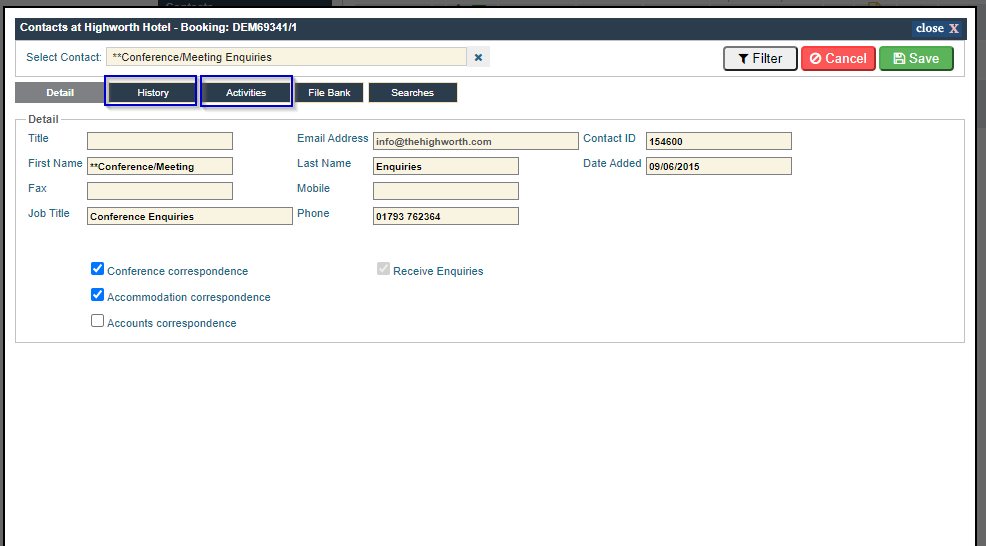The image size is (986, 546).
Task: Open the History tab
Action: click(x=153, y=92)
